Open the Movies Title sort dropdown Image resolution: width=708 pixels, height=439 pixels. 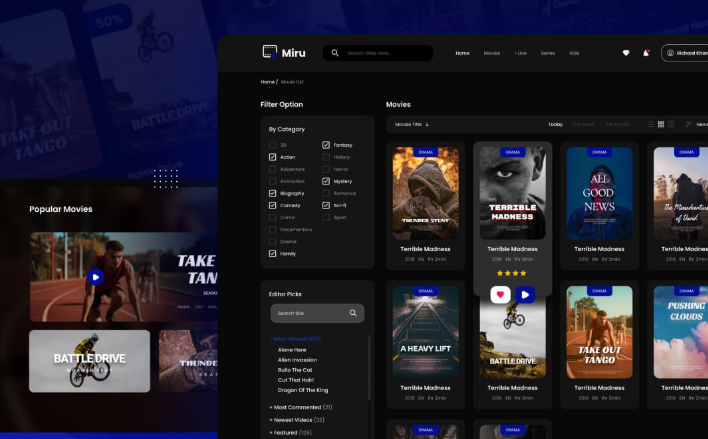(x=412, y=124)
